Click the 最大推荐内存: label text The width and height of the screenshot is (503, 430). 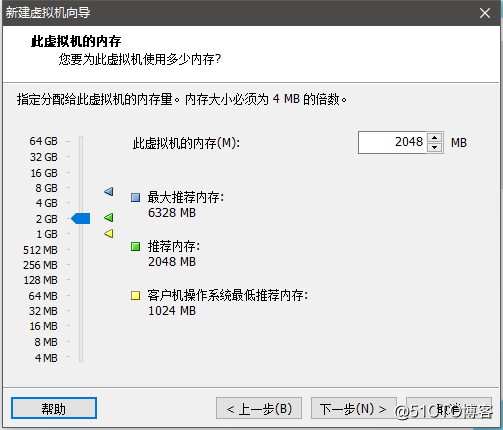click(186, 197)
